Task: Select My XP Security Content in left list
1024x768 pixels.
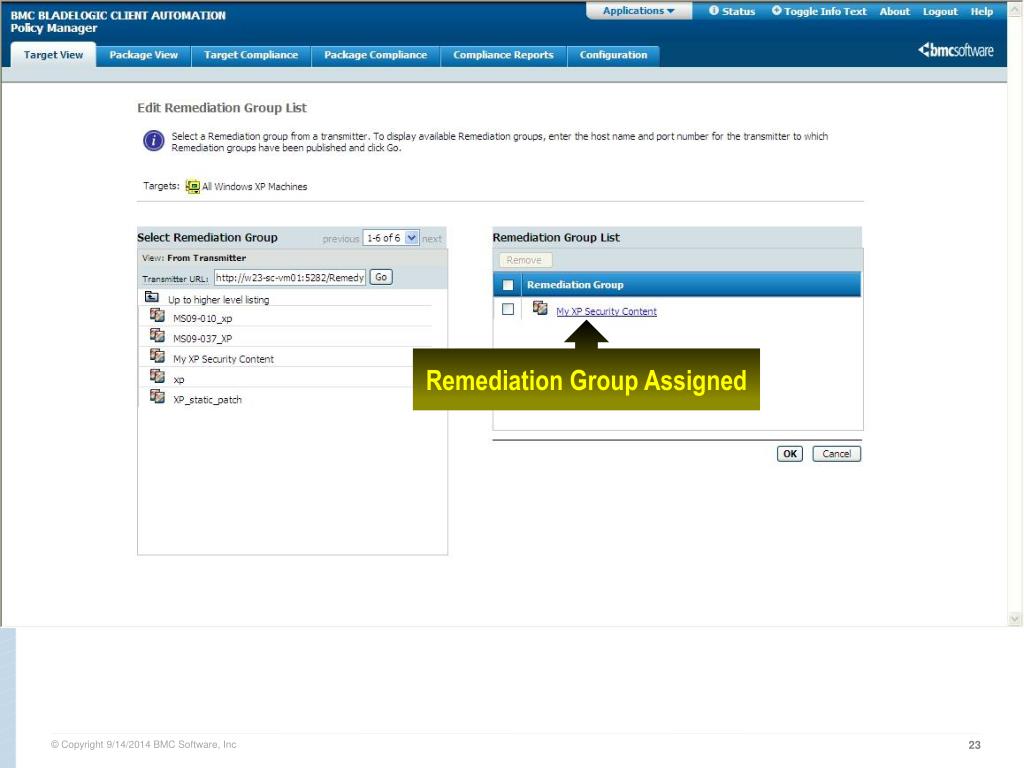Action: 223,359
